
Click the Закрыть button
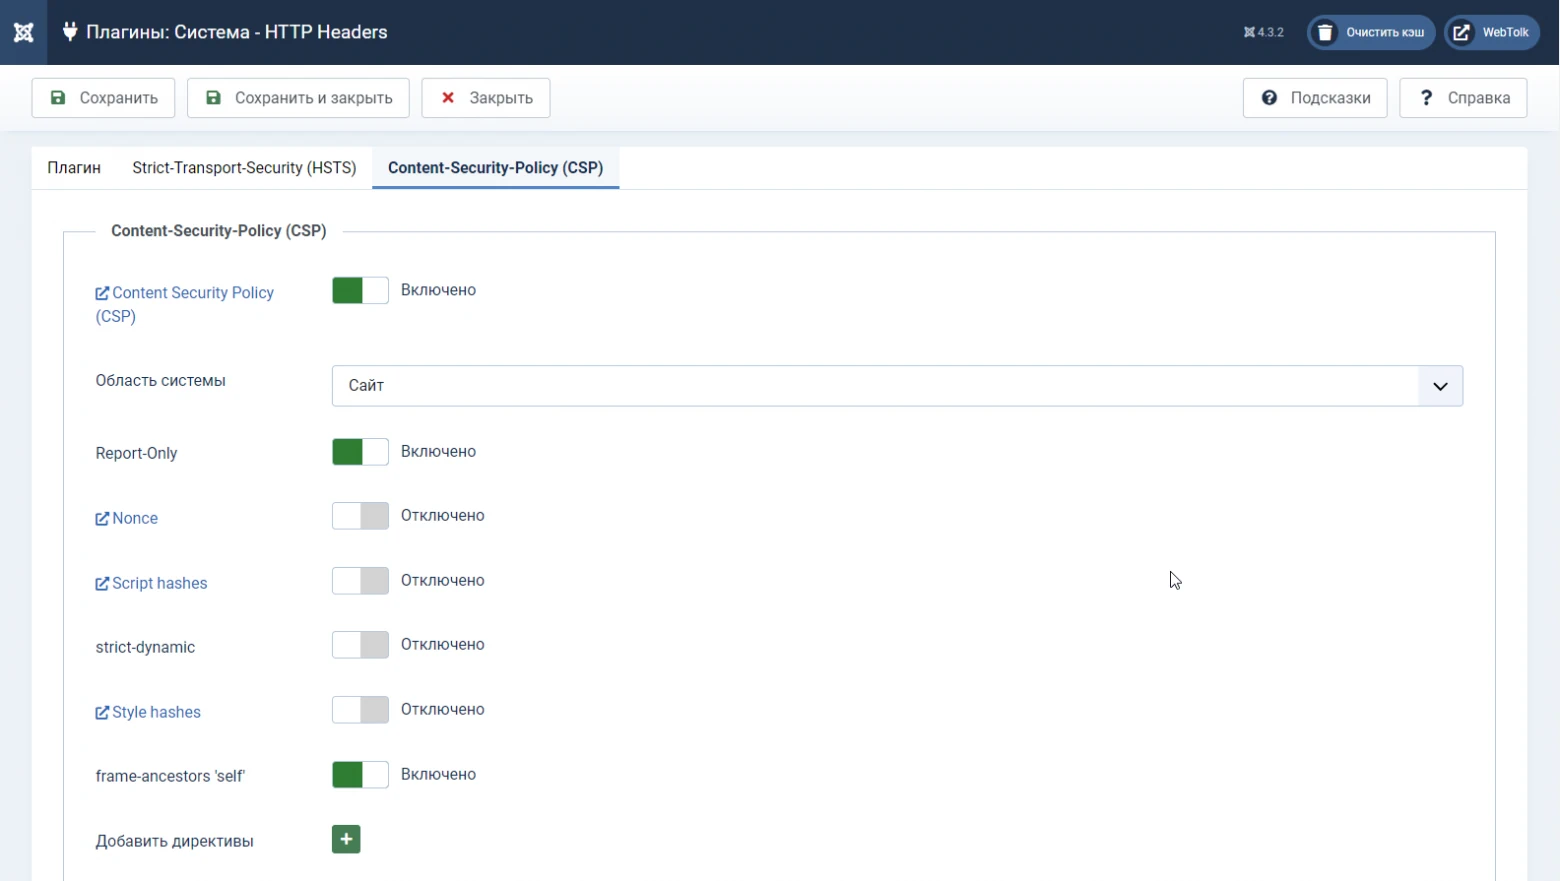coord(486,98)
